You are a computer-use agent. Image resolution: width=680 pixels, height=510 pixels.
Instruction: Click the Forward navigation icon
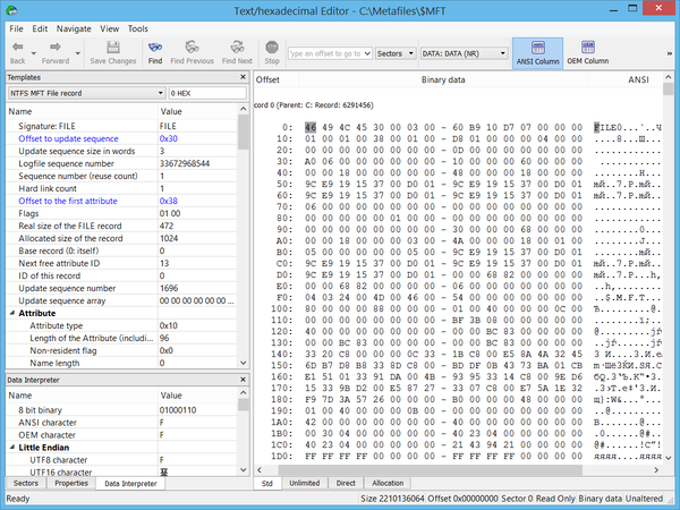coord(55,47)
